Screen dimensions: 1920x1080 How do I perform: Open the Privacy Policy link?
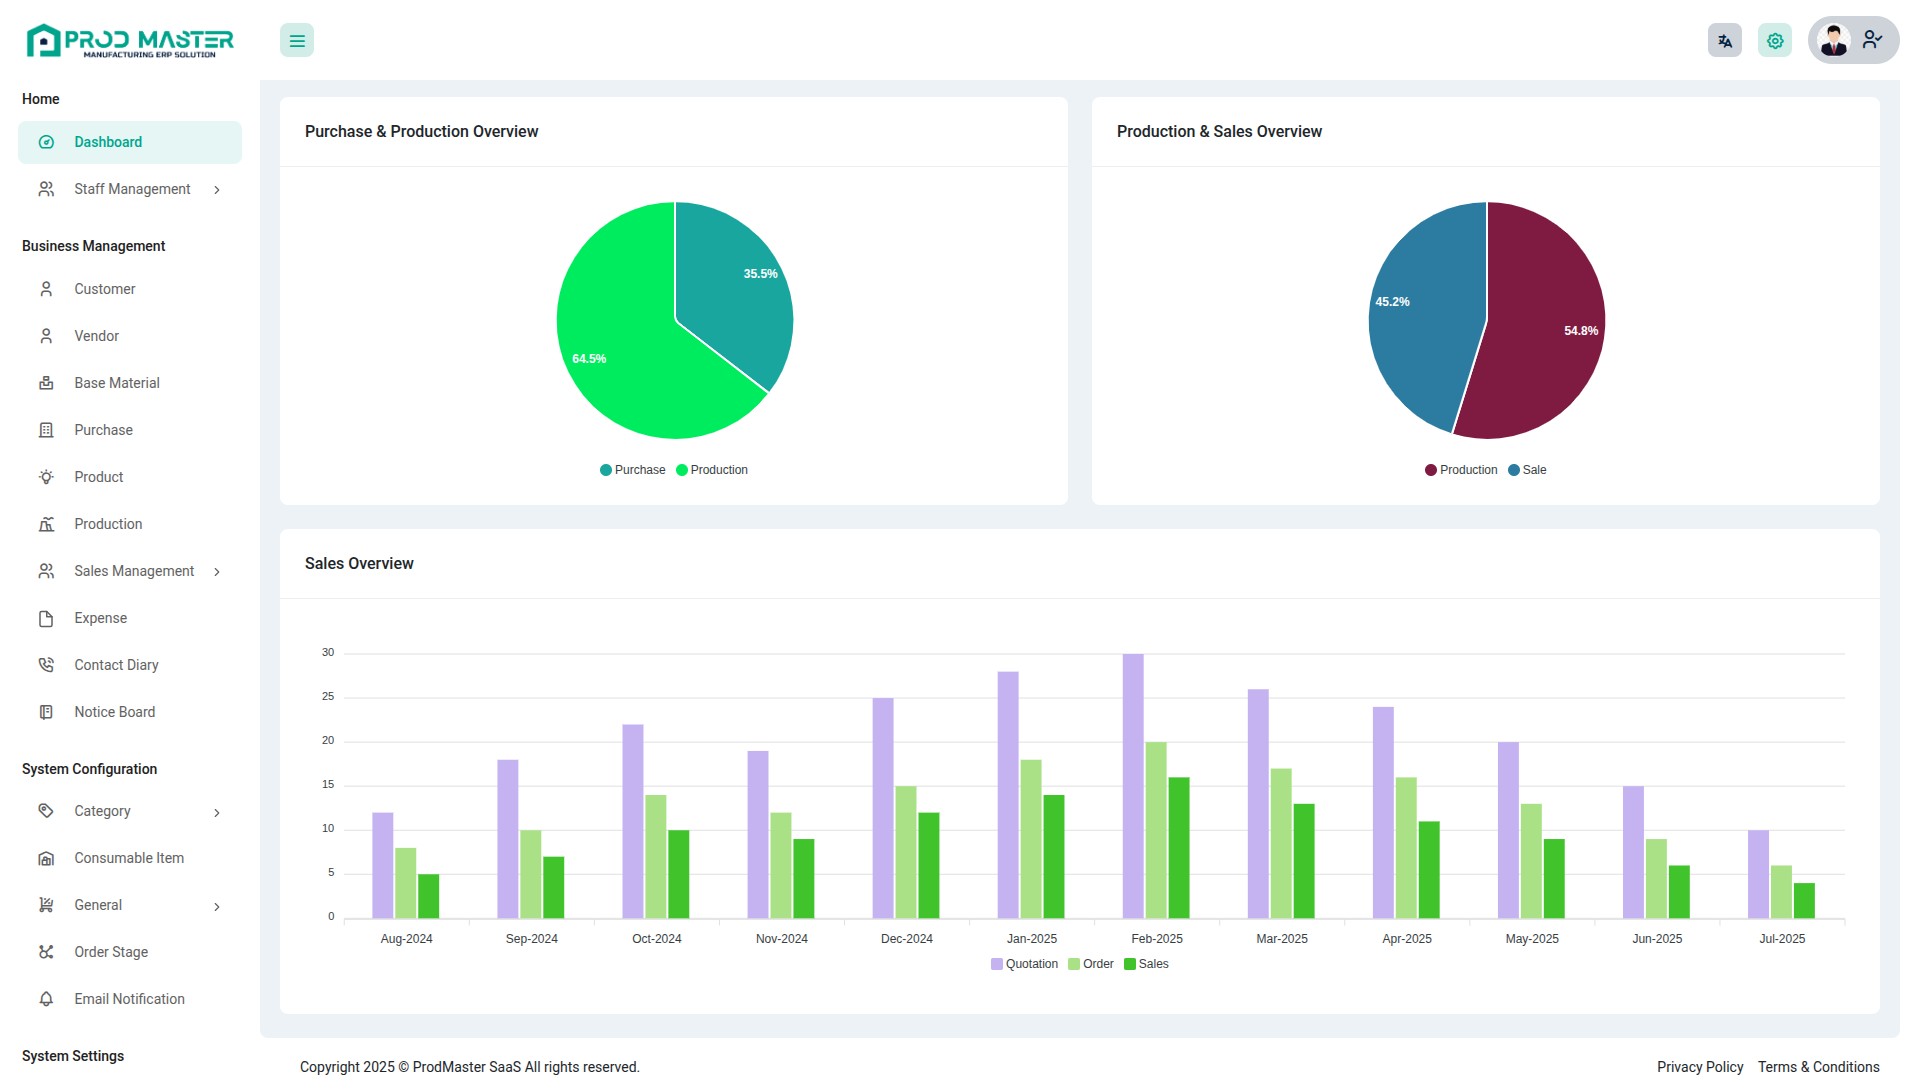click(x=1699, y=1067)
